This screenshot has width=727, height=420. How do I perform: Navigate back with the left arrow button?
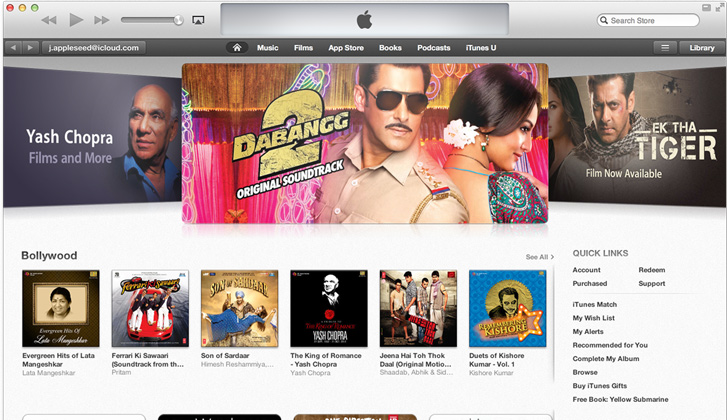pyautogui.click(x=14, y=48)
